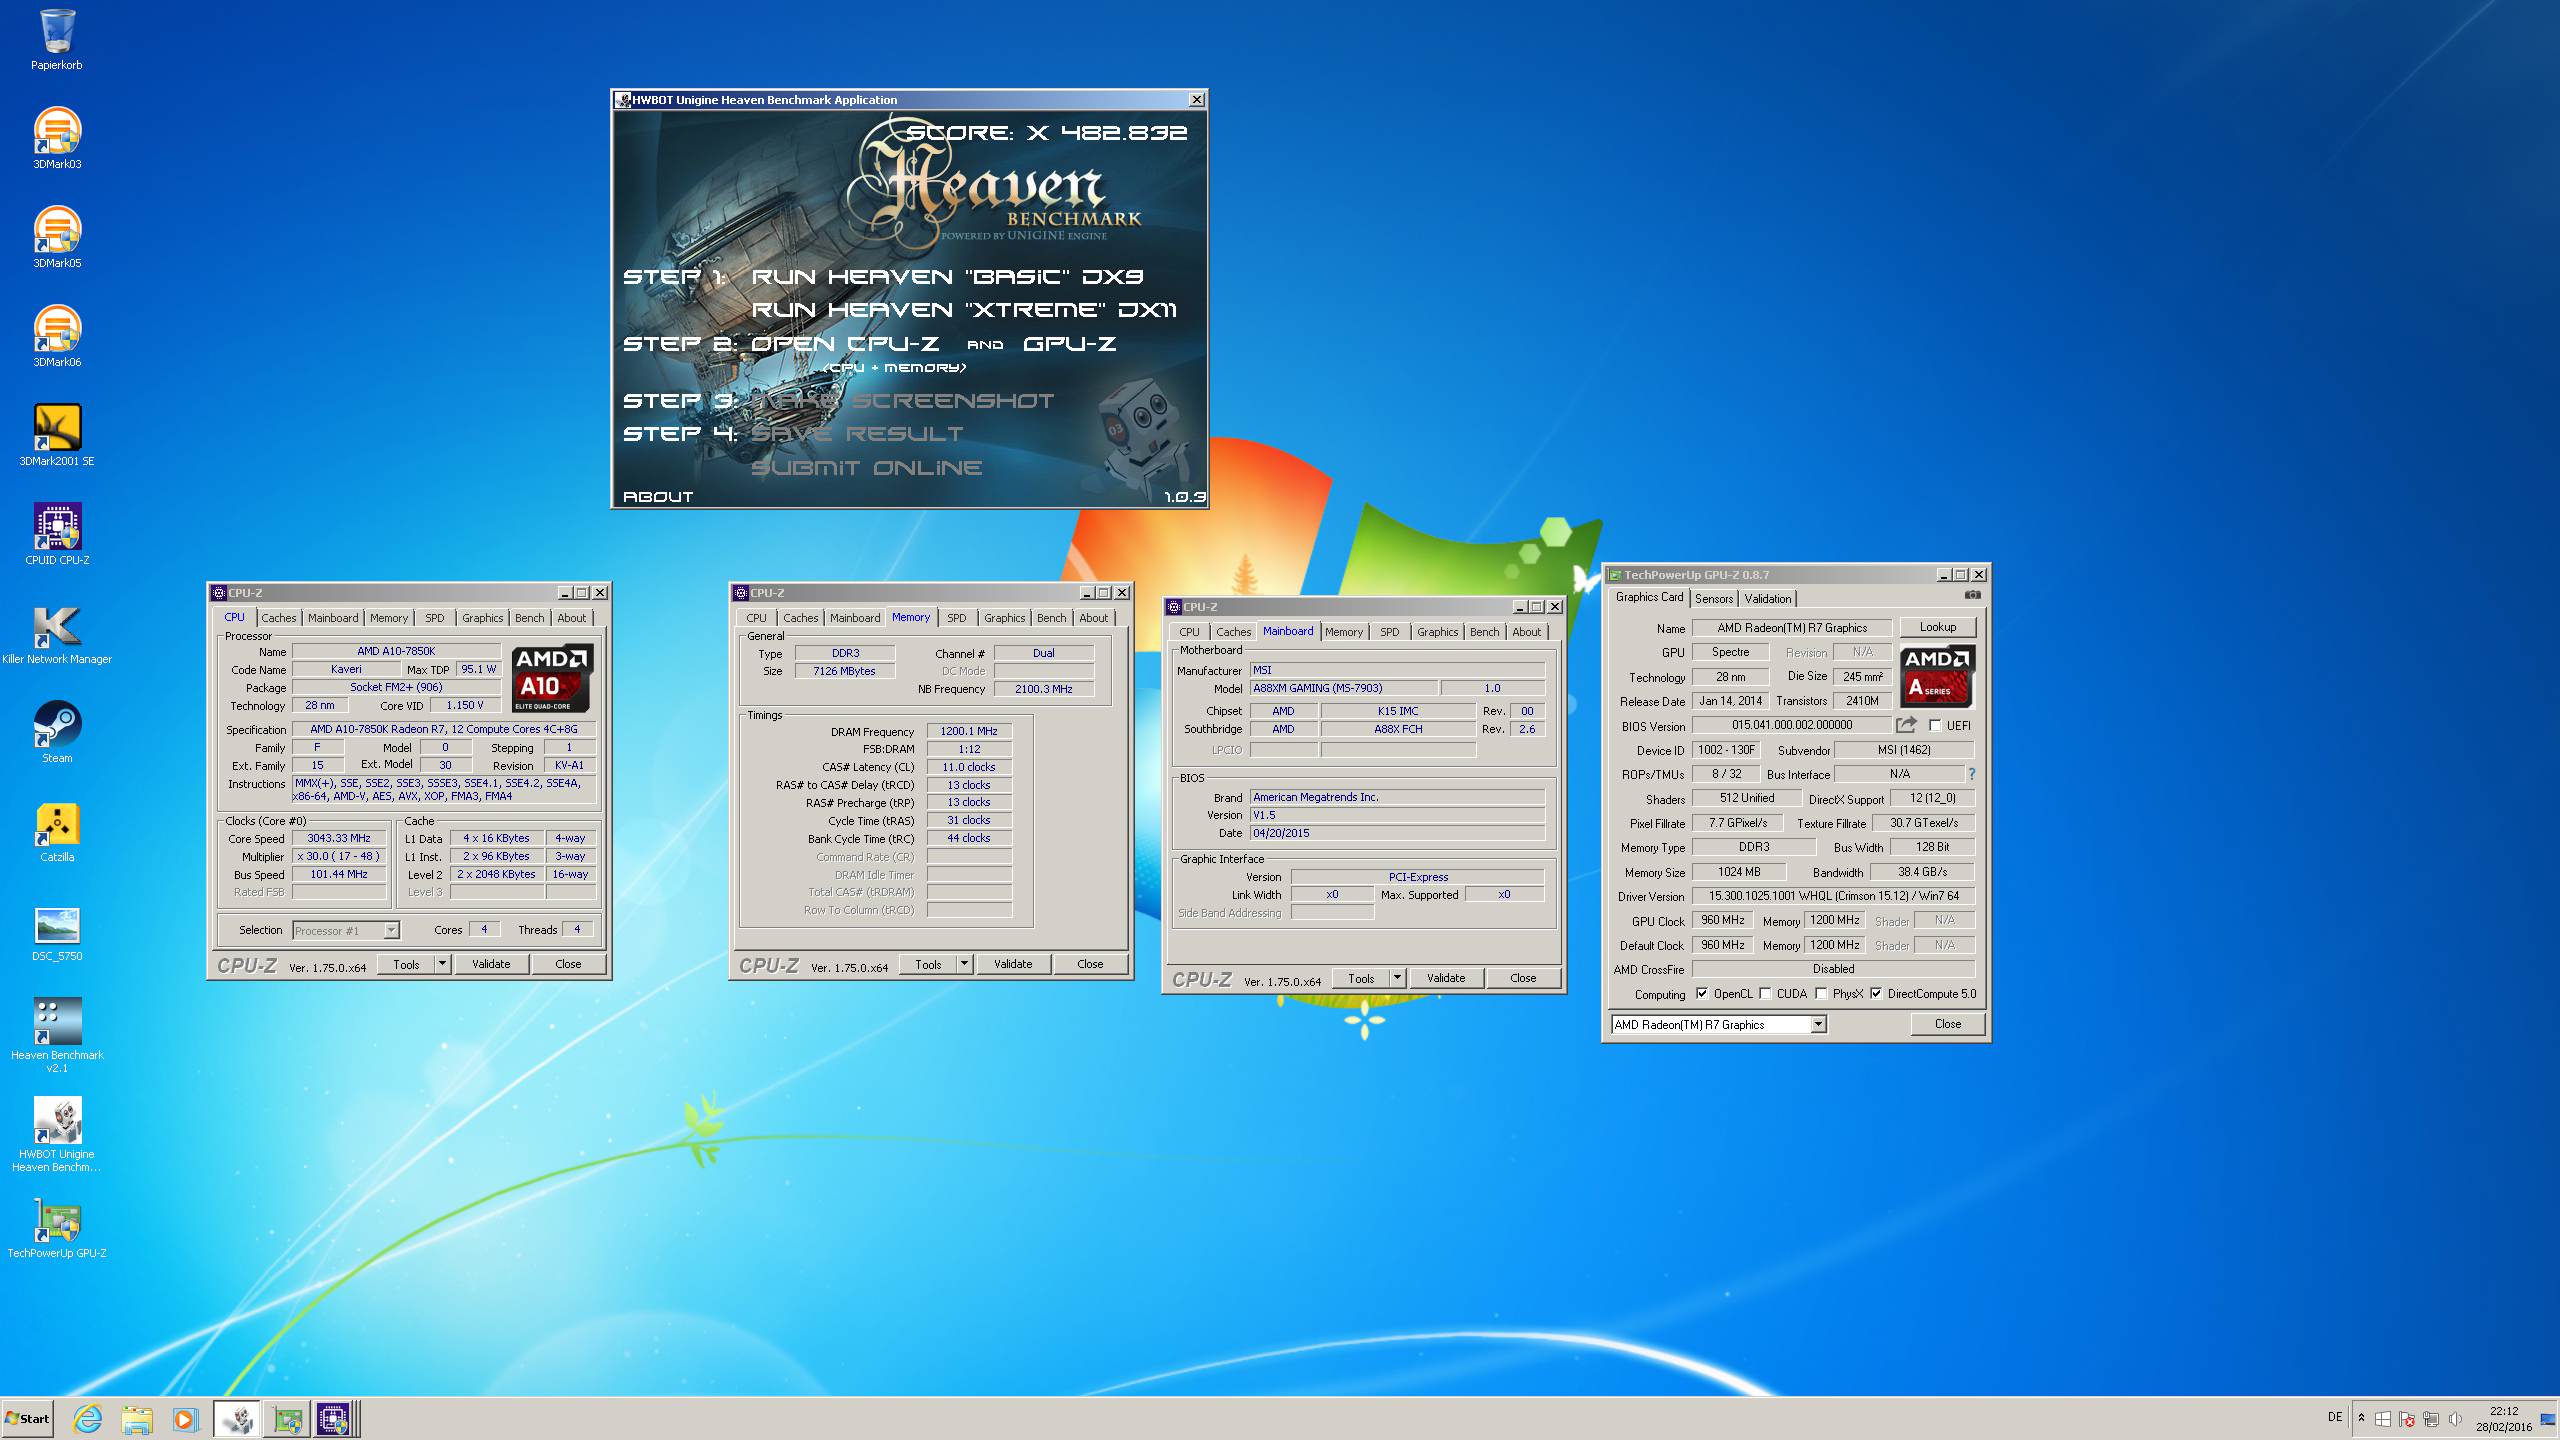Open the Steam desktop shortcut
2560x1440 pixels.
point(57,732)
